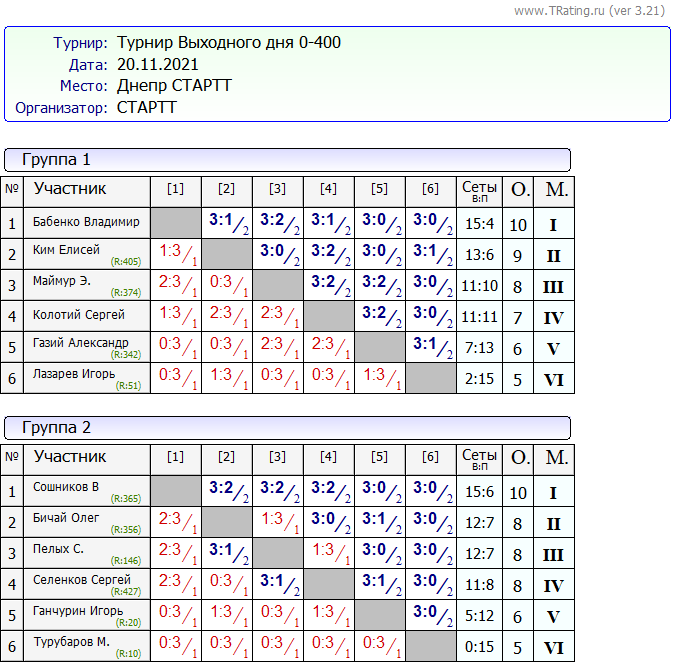Choose participant Колотий Сергей
The image size is (675, 662).
point(79,315)
